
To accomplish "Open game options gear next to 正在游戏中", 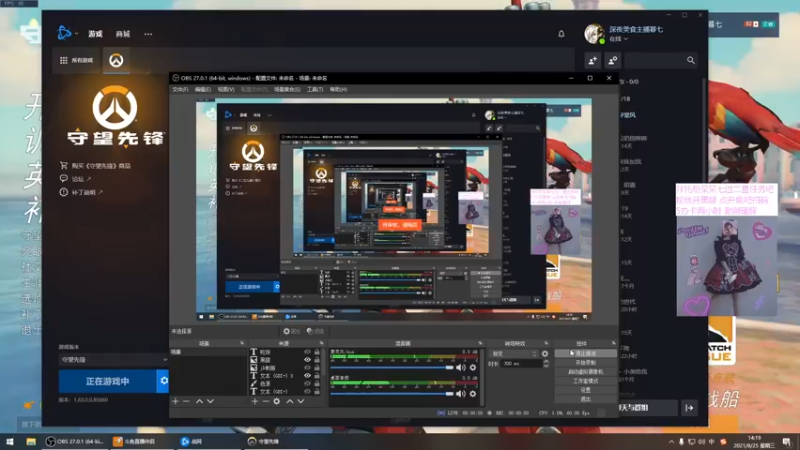I will pos(163,381).
